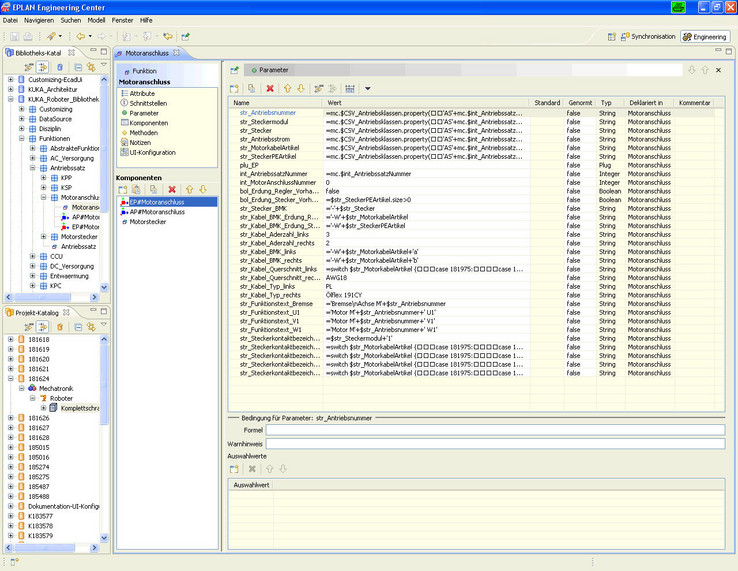This screenshot has height=571, width=738.
Task: Expand the KUKA_Architektur library node
Action: [11, 89]
